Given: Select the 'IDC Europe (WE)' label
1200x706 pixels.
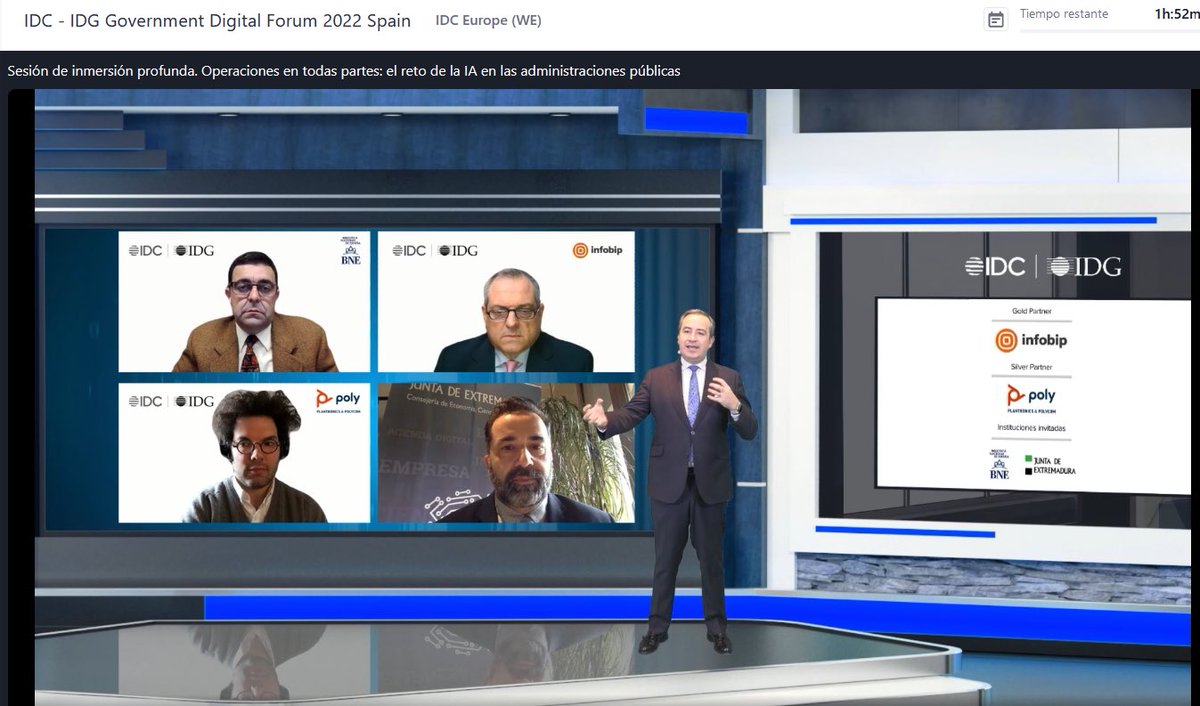Looking at the screenshot, I should click(x=489, y=21).
